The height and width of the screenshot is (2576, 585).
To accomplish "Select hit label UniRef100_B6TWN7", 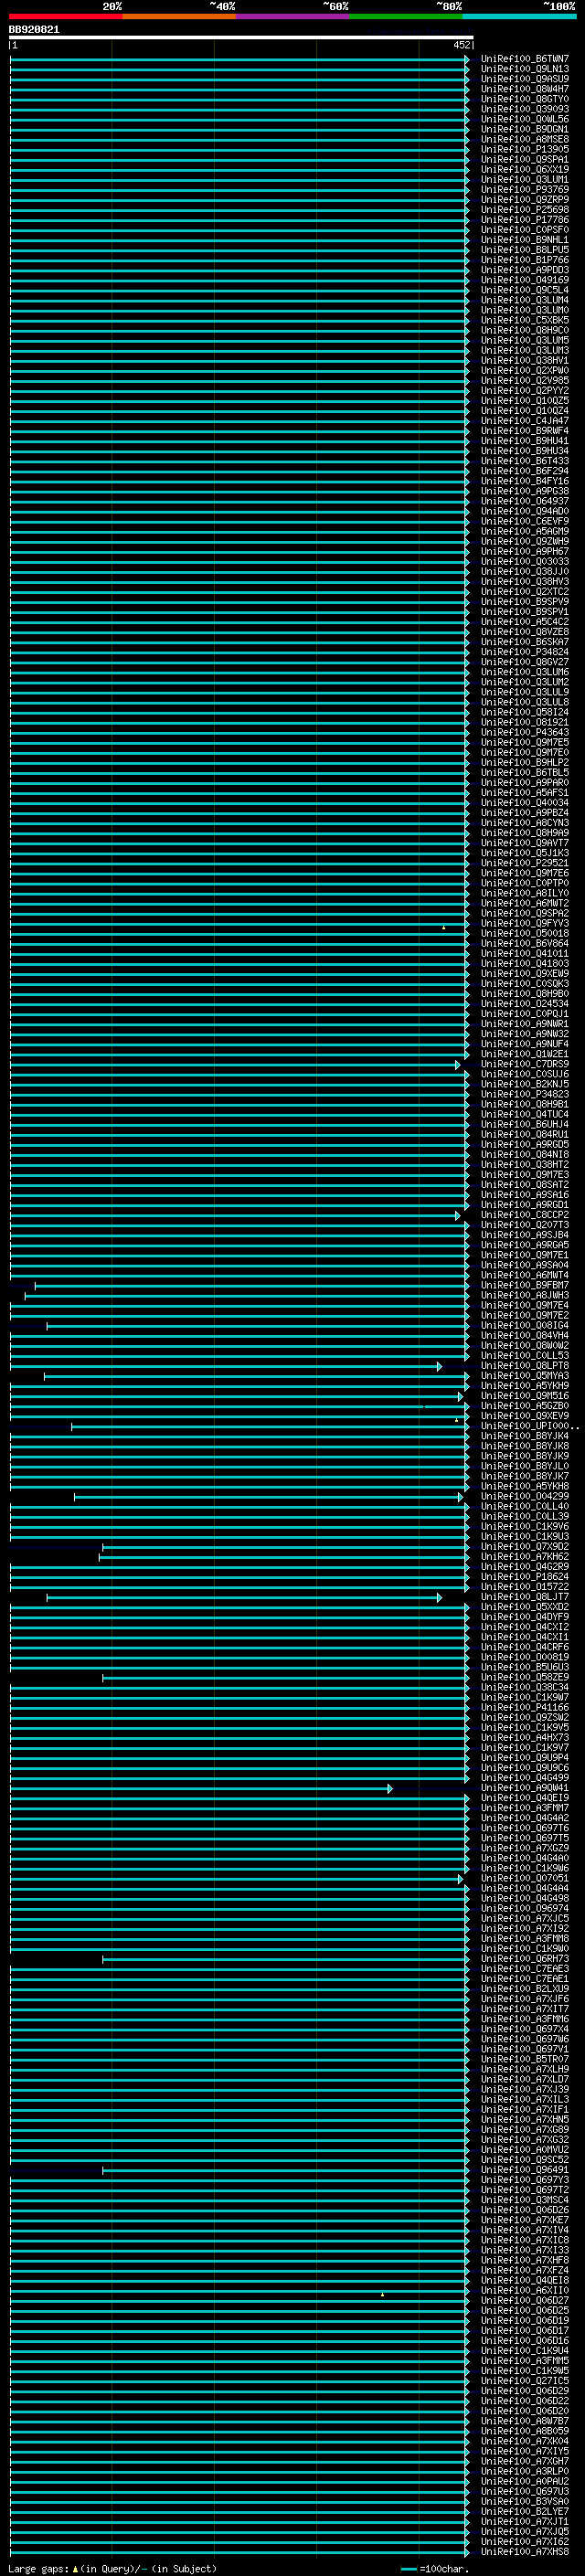I will tap(525, 59).
